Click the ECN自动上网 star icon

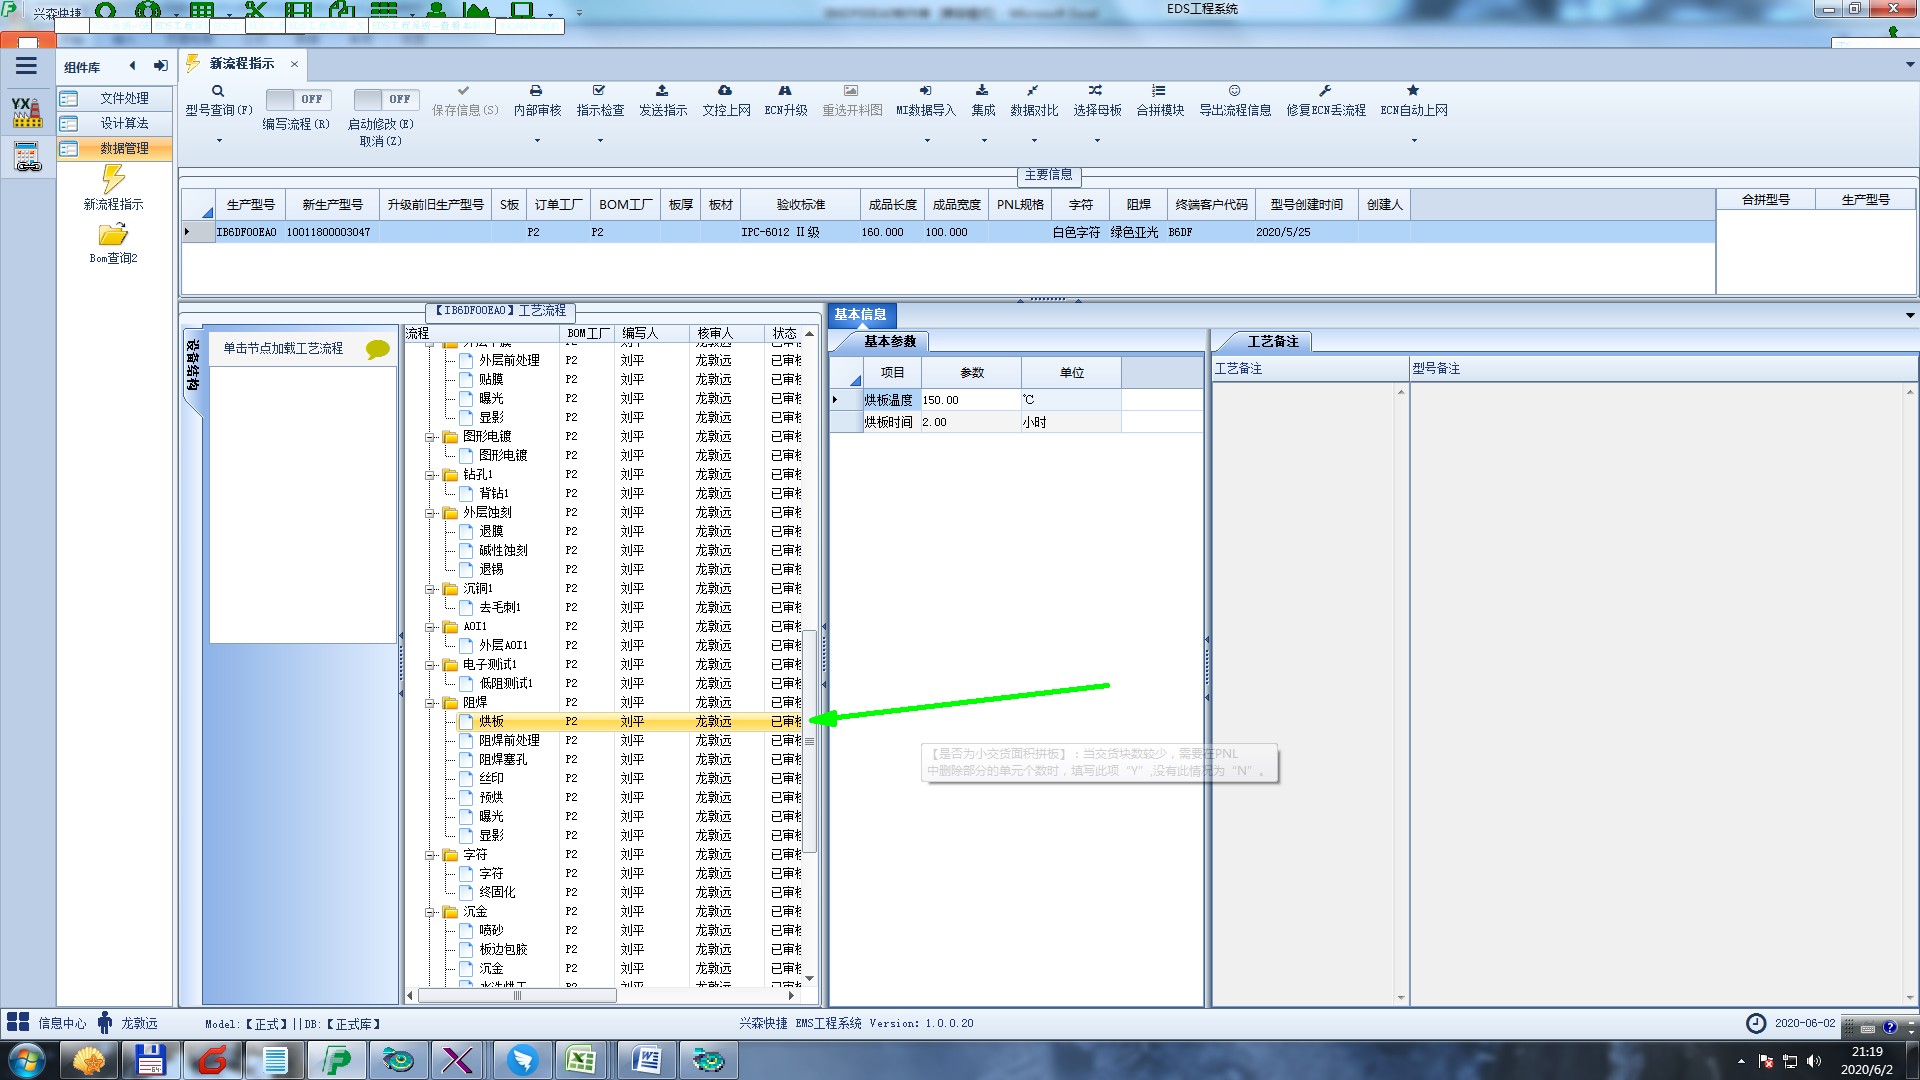tap(1413, 91)
